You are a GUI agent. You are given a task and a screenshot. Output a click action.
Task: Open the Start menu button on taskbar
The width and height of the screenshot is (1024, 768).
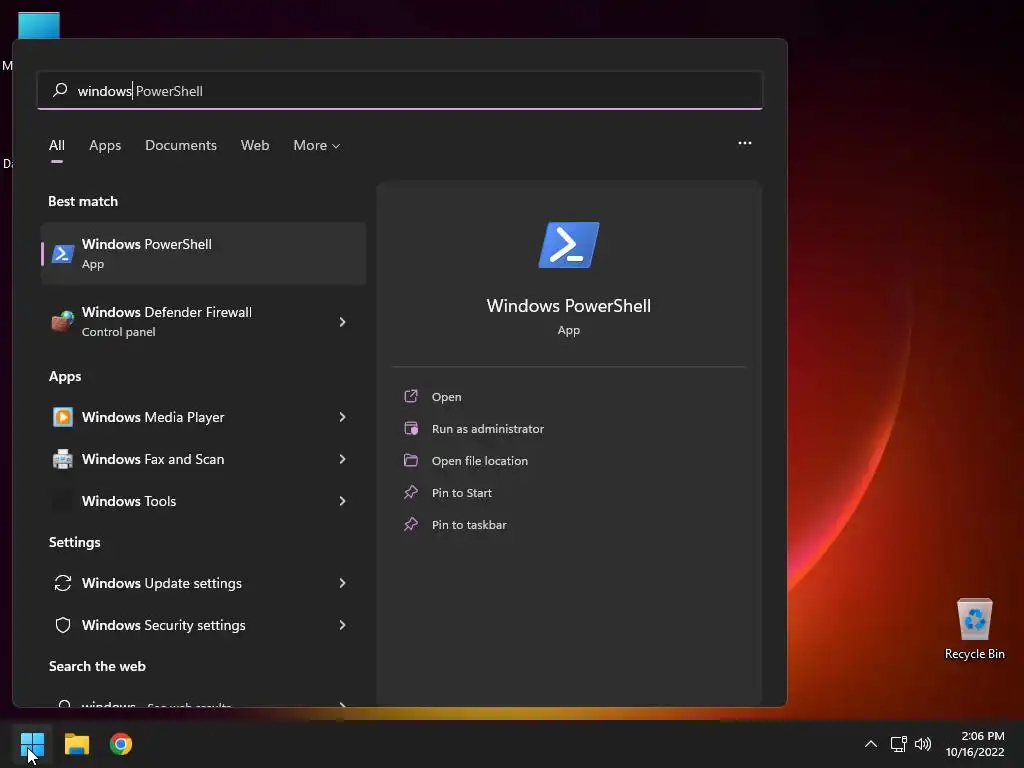pyautogui.click(x=32, y=744)
